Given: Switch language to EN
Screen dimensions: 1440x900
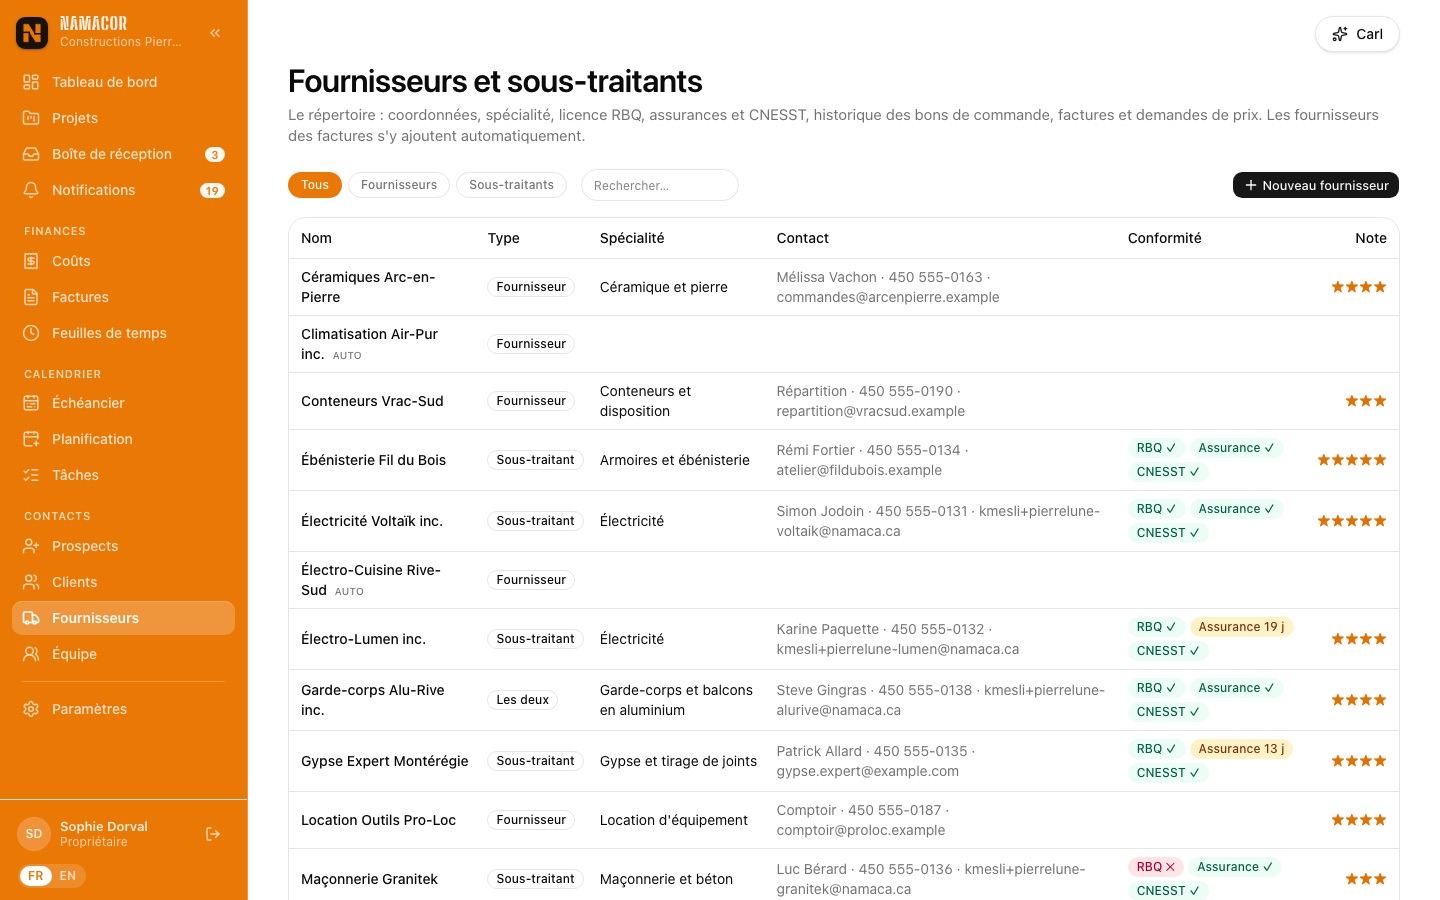Looking at the screenshot, I should click(68, 876).
